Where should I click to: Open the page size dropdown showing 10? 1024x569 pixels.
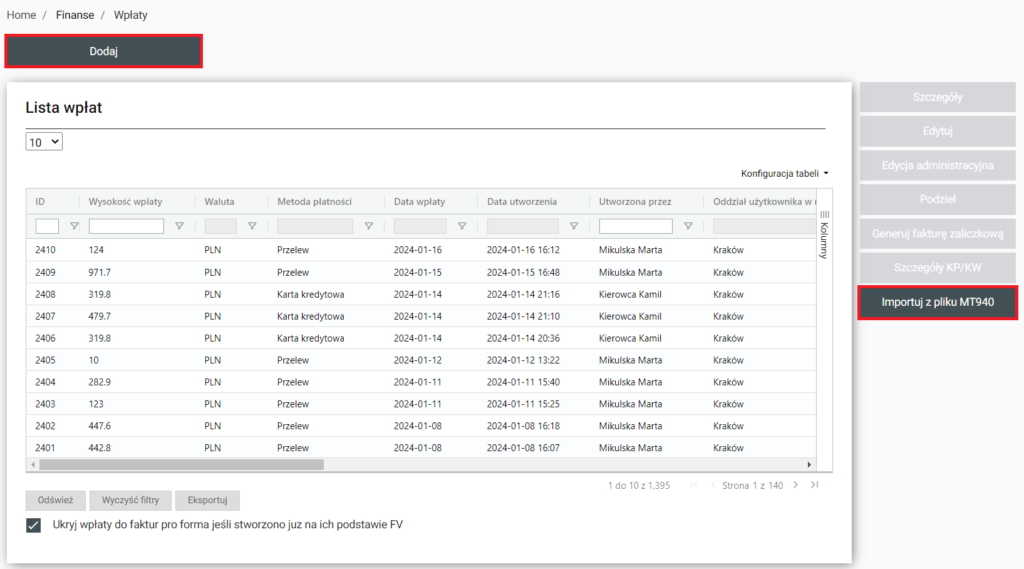(44, 142)
